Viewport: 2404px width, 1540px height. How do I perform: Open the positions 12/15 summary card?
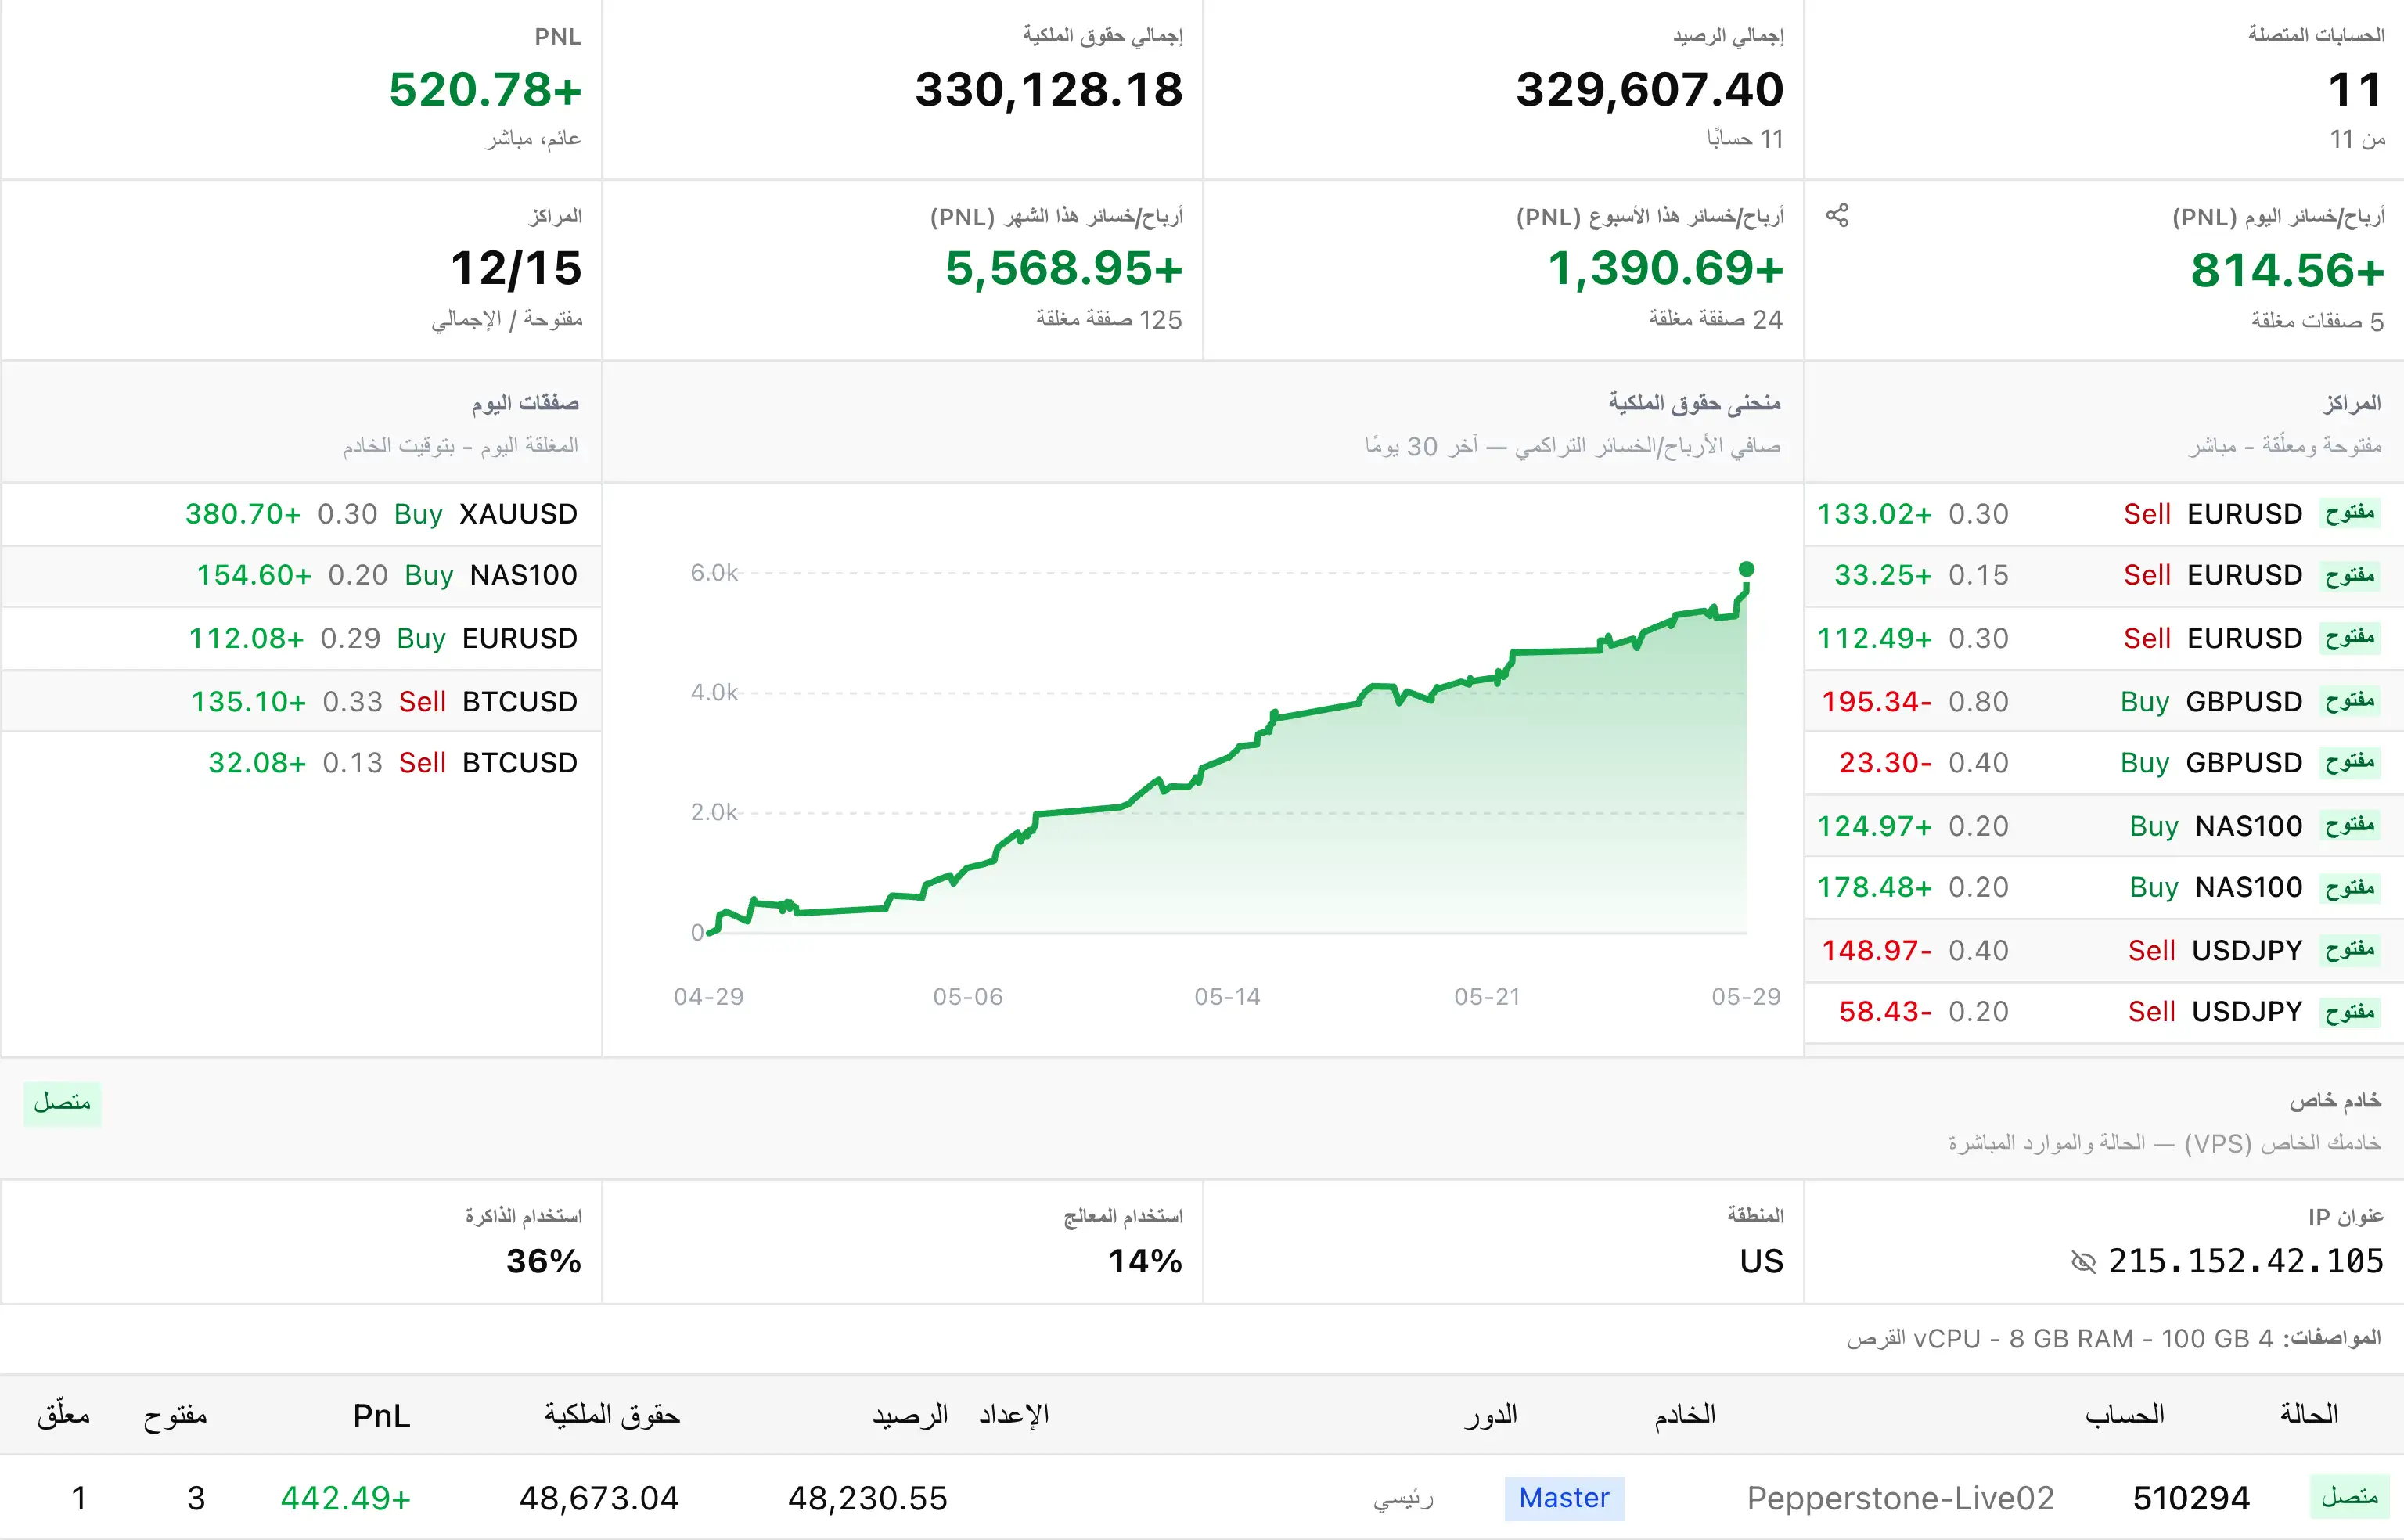[301, 270]
